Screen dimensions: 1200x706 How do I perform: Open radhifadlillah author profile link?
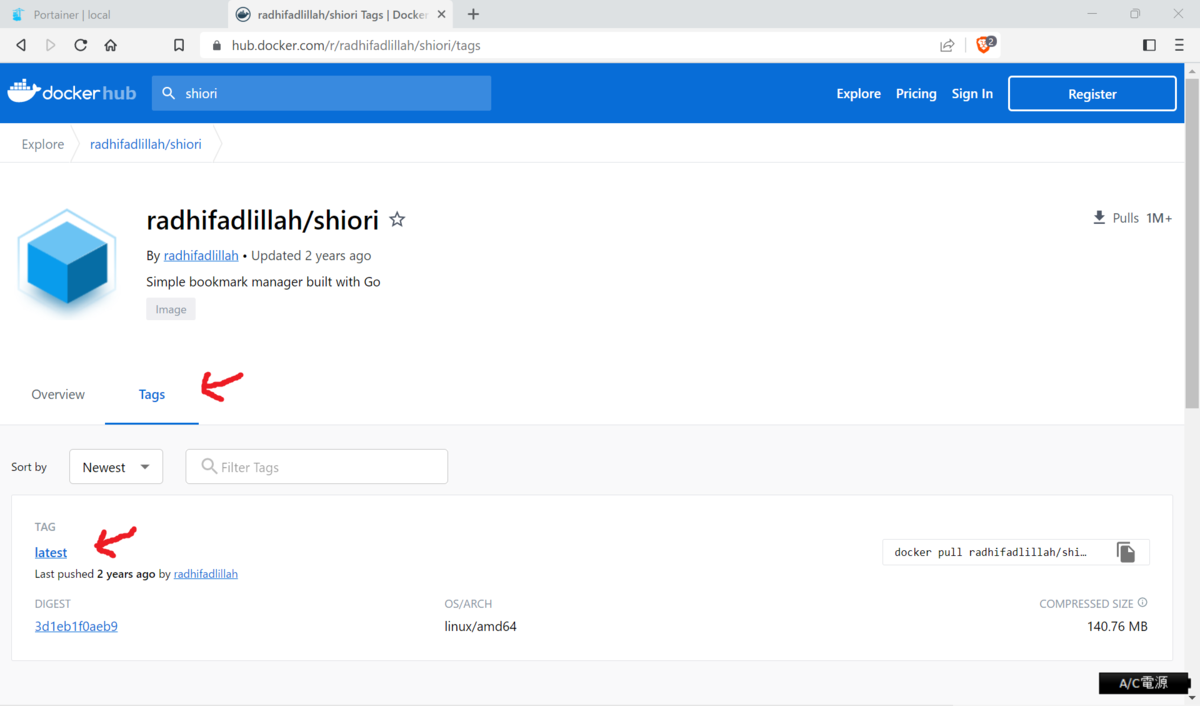pos(201,255)
